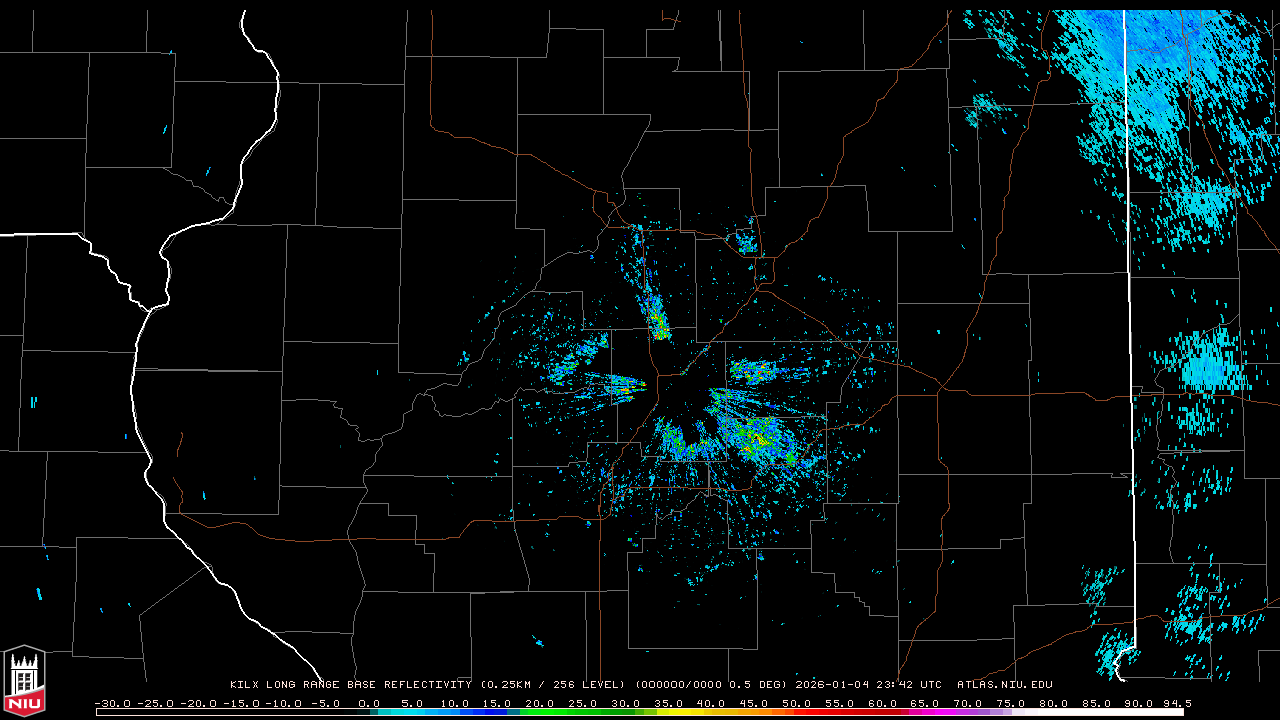Image resolution: width=1280 pixels, height=720 pixels.
Task: Click the cyan 5.0 dBZ scale segment
Action: 411,712
